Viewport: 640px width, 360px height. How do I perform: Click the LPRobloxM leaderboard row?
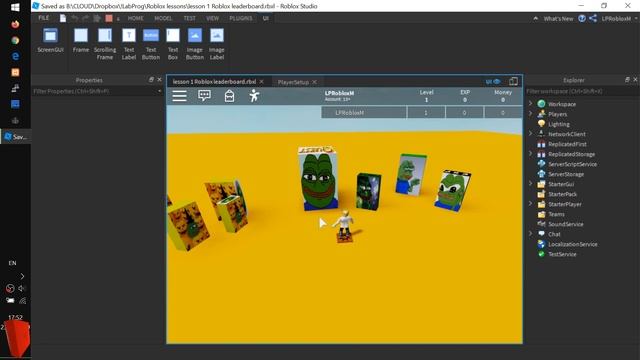pos(422,112)
